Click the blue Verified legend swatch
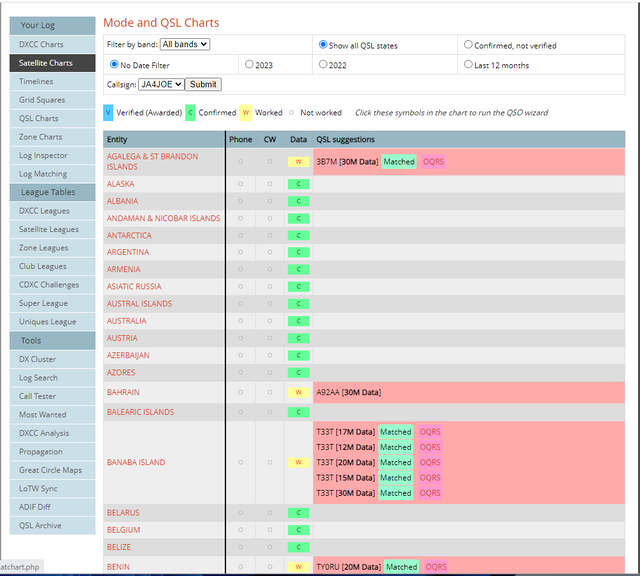 [108, 113]
